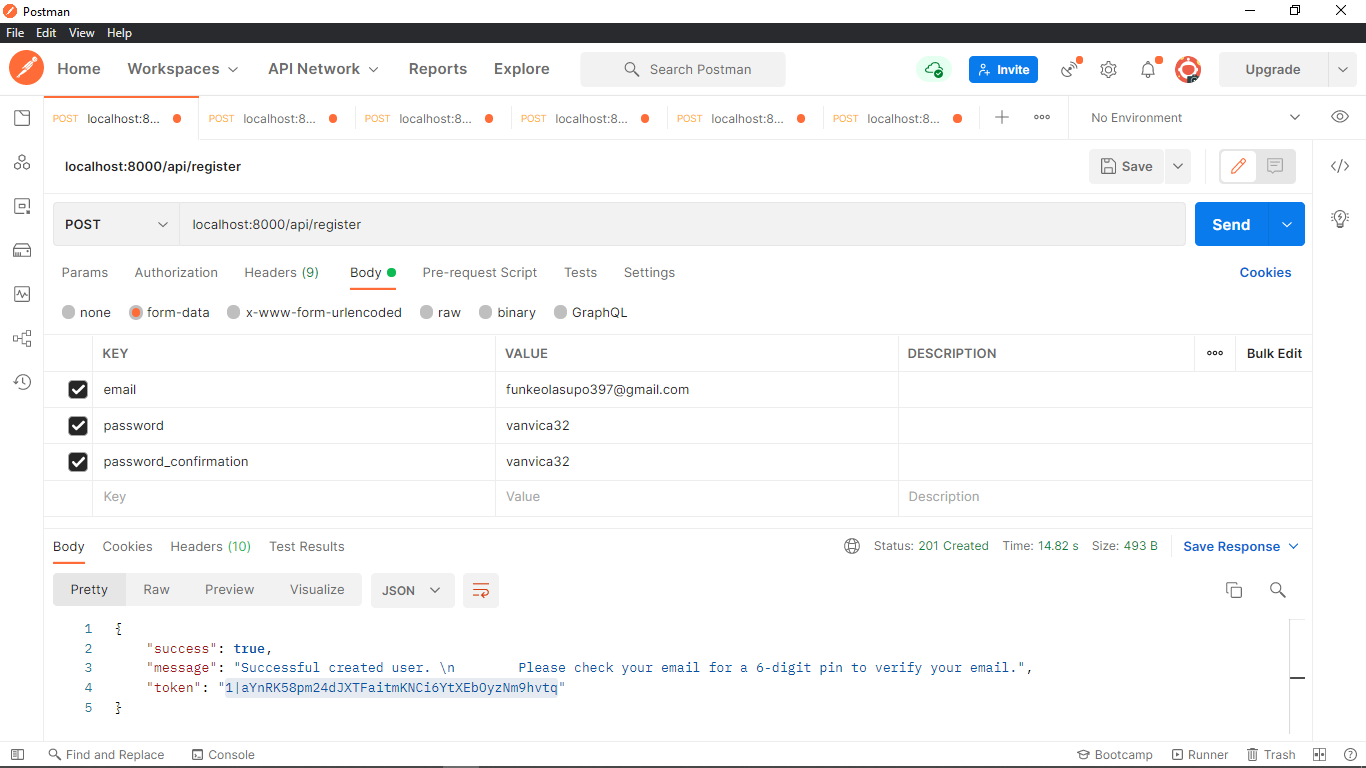The width and height of the screenshot is (1366, 768).
Task: Open the Console in status bar
Action: click(223, 755)
